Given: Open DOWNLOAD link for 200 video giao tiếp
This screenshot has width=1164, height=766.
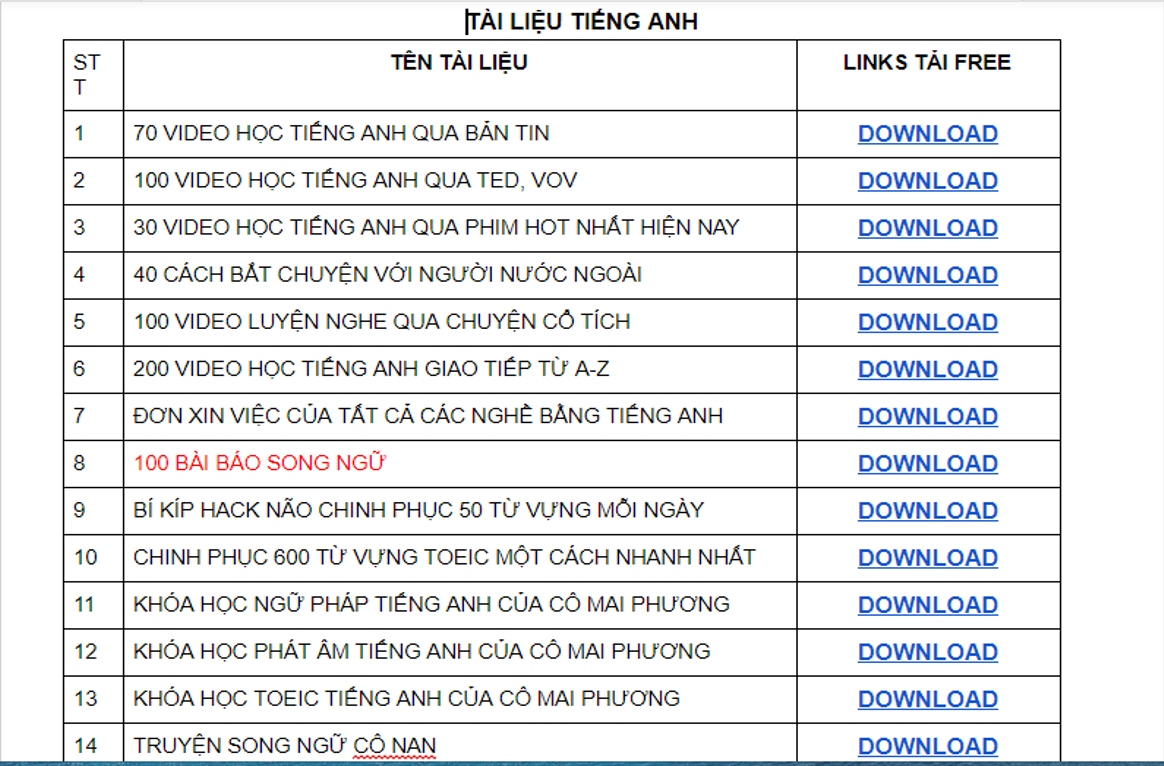Looking at the screenshot, I should [927, 370].
